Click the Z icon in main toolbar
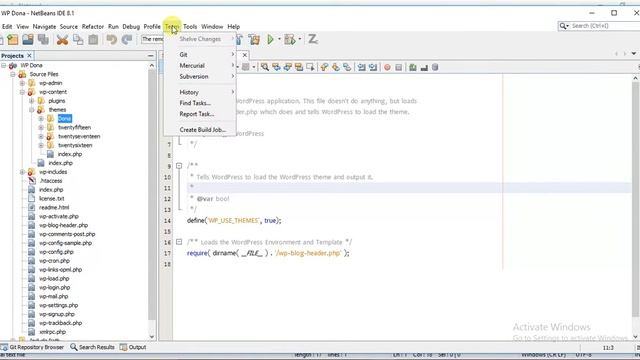This screenshot has width=640, height=360. point(313,39)
